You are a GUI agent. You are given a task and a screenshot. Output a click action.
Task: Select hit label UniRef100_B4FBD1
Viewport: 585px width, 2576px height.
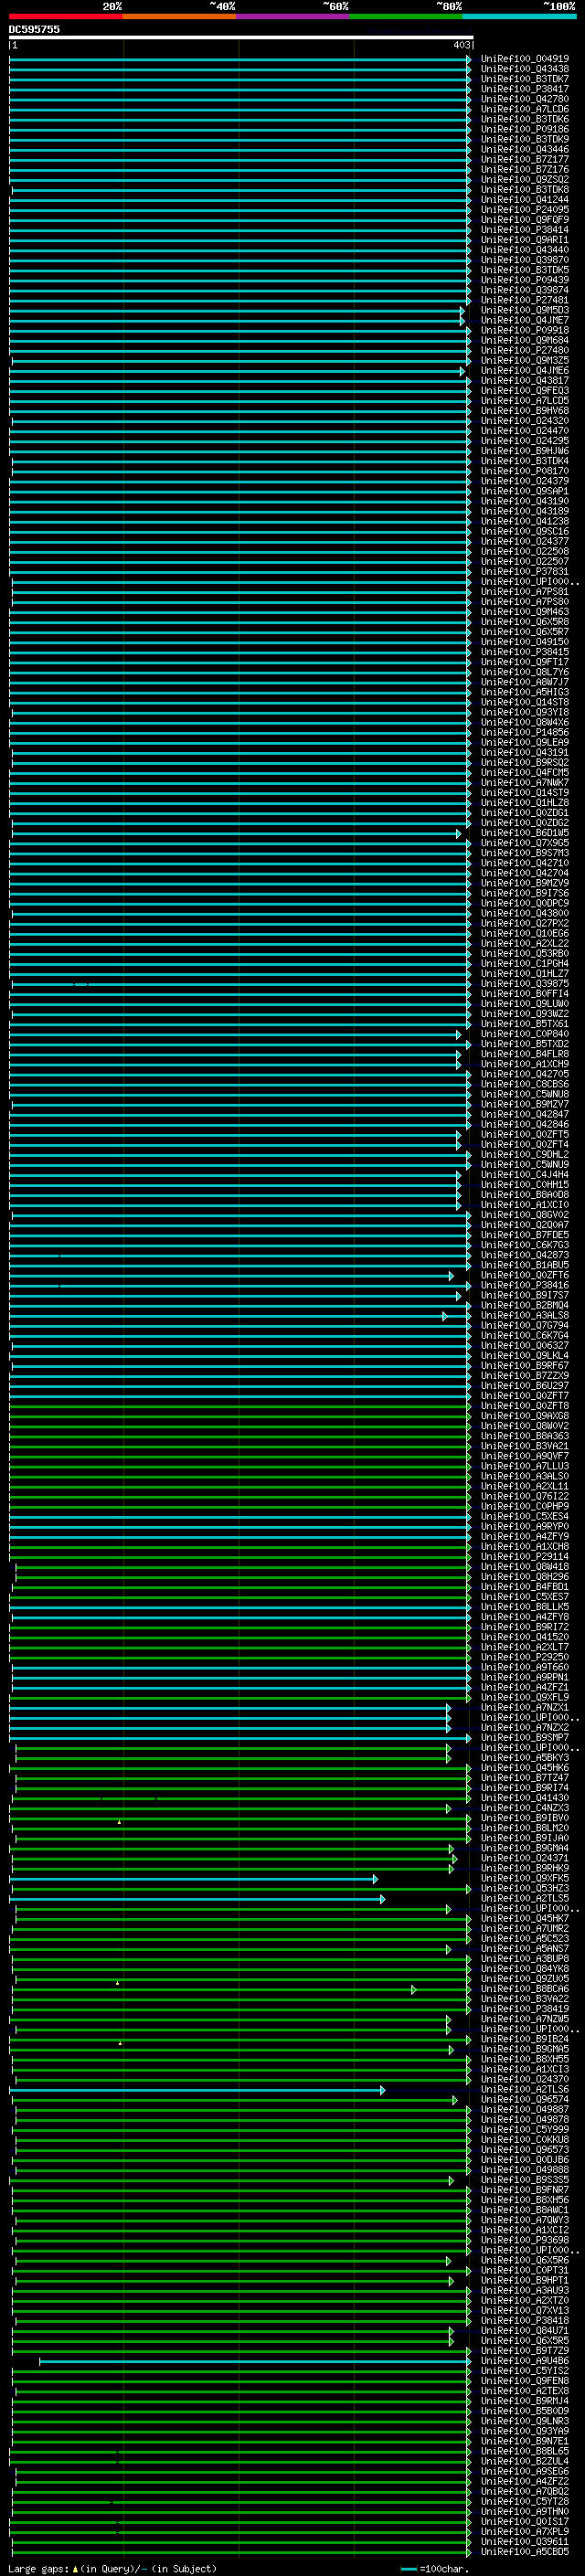click(x=524, y=1586)
